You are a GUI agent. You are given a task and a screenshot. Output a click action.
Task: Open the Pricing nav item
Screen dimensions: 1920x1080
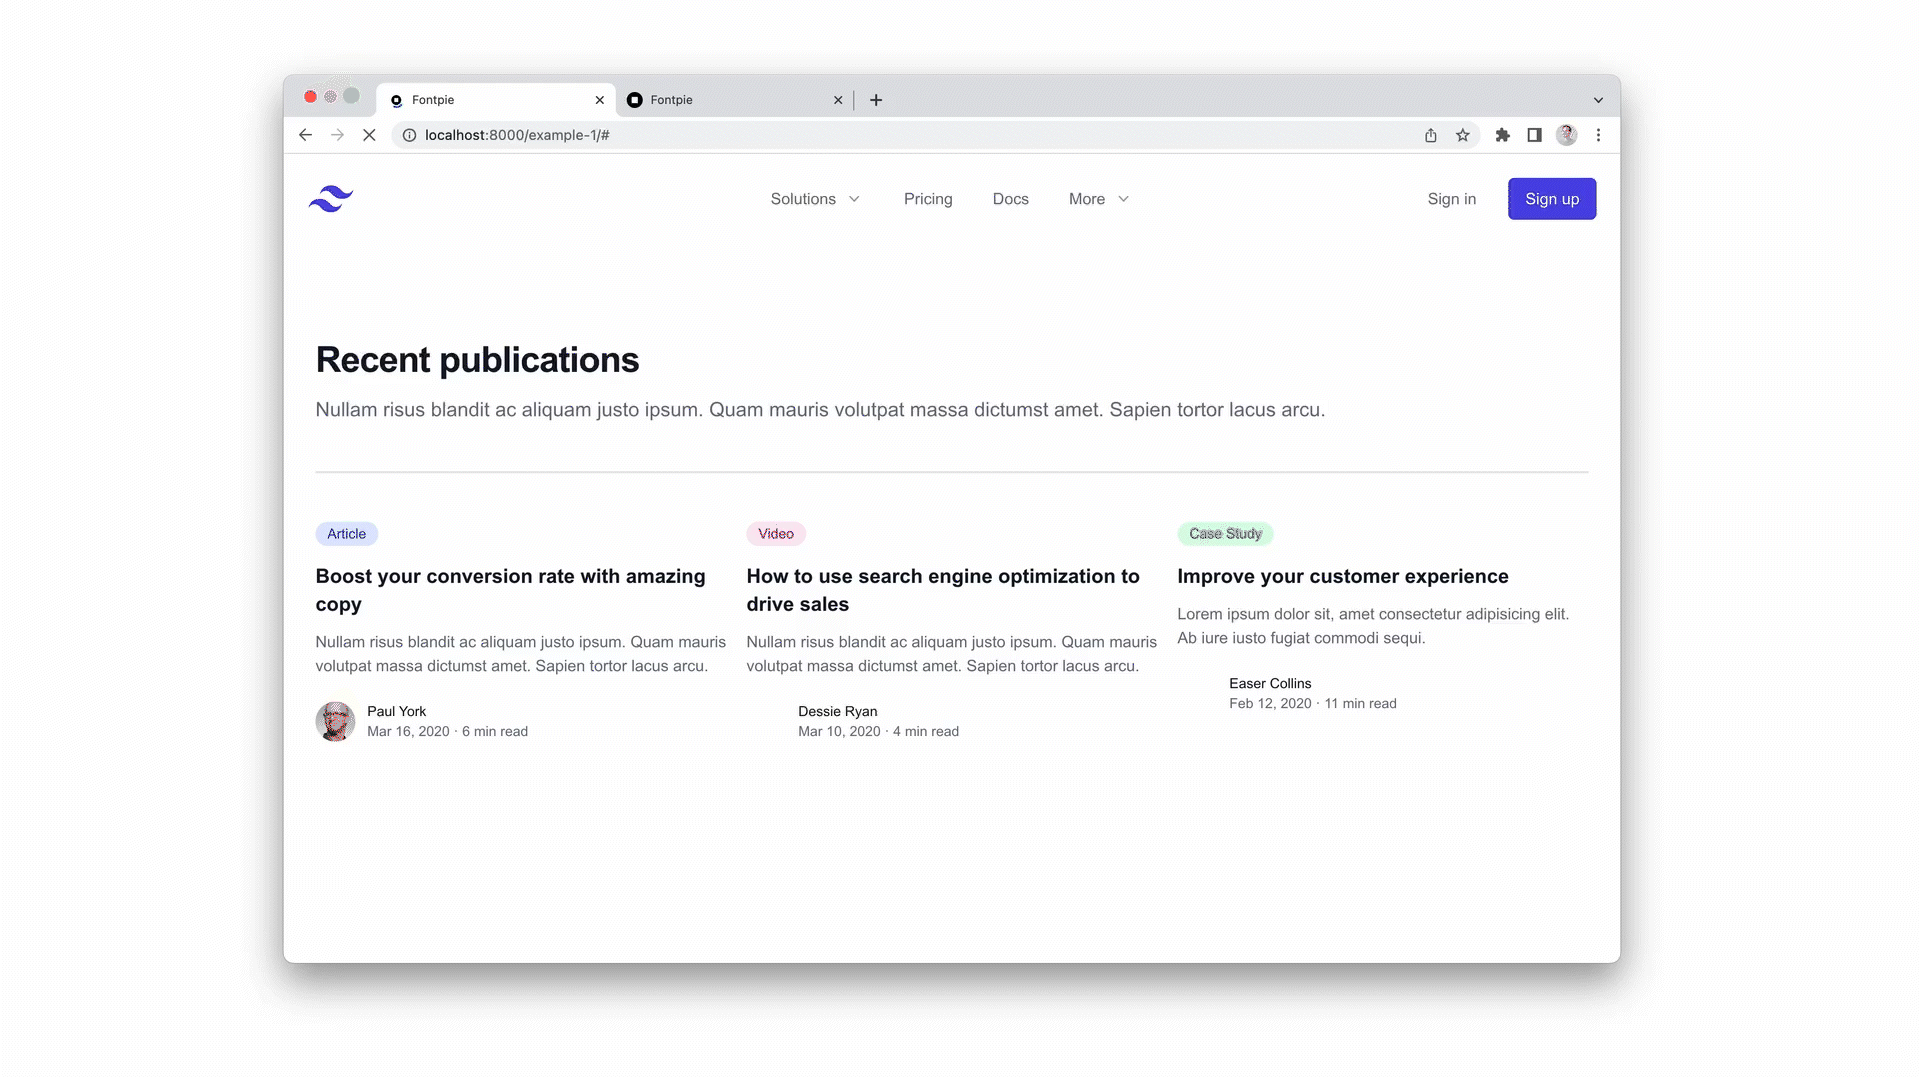[928, 199]
